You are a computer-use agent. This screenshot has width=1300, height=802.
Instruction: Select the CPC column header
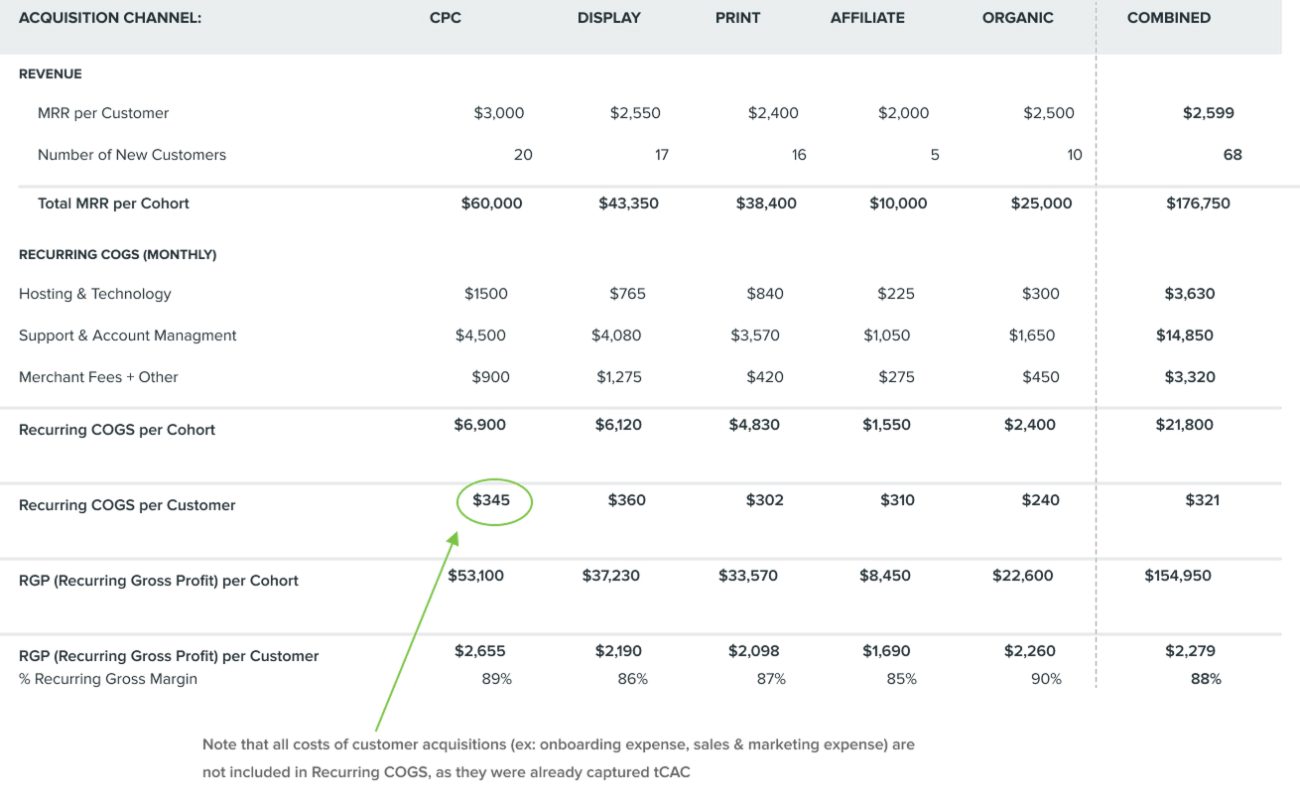(445, 18)
